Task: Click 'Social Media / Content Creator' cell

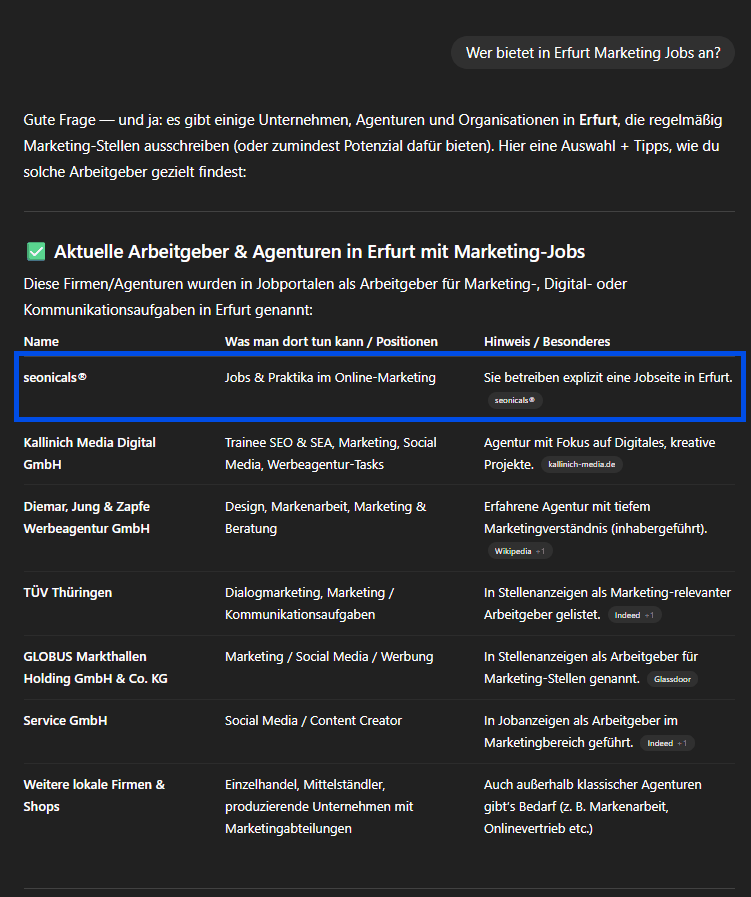Action: click(313, 721)
